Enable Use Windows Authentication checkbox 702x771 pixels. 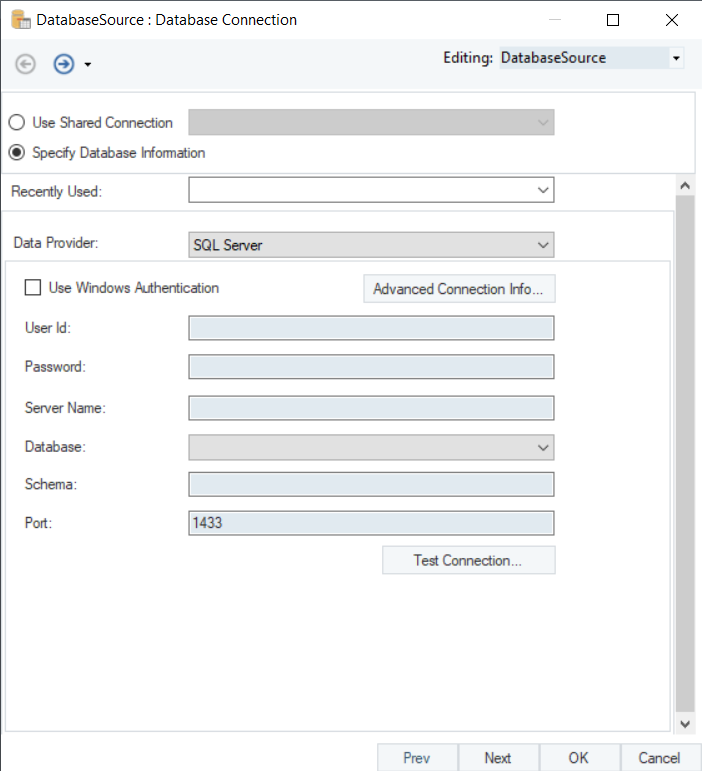click(33, 288)
